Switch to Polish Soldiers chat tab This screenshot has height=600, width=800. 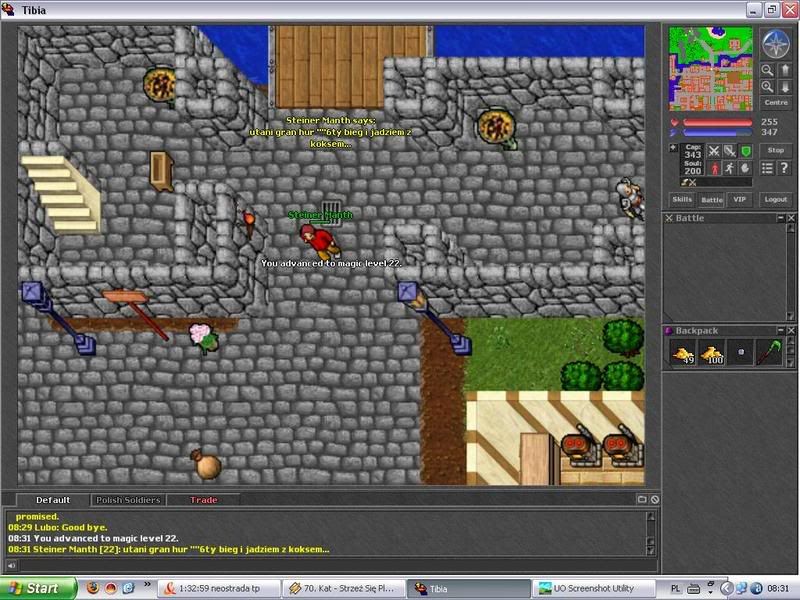coord(128,500)
